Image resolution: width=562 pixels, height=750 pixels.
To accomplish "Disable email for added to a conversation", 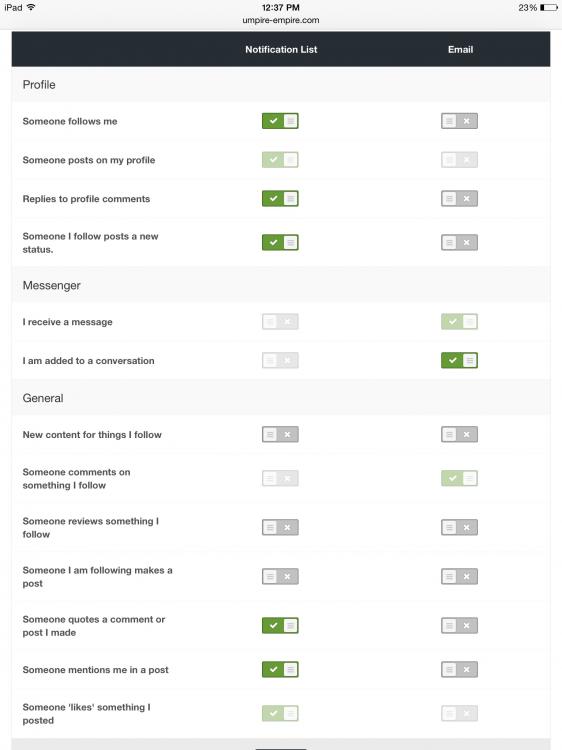I will (x=459, y=360).
